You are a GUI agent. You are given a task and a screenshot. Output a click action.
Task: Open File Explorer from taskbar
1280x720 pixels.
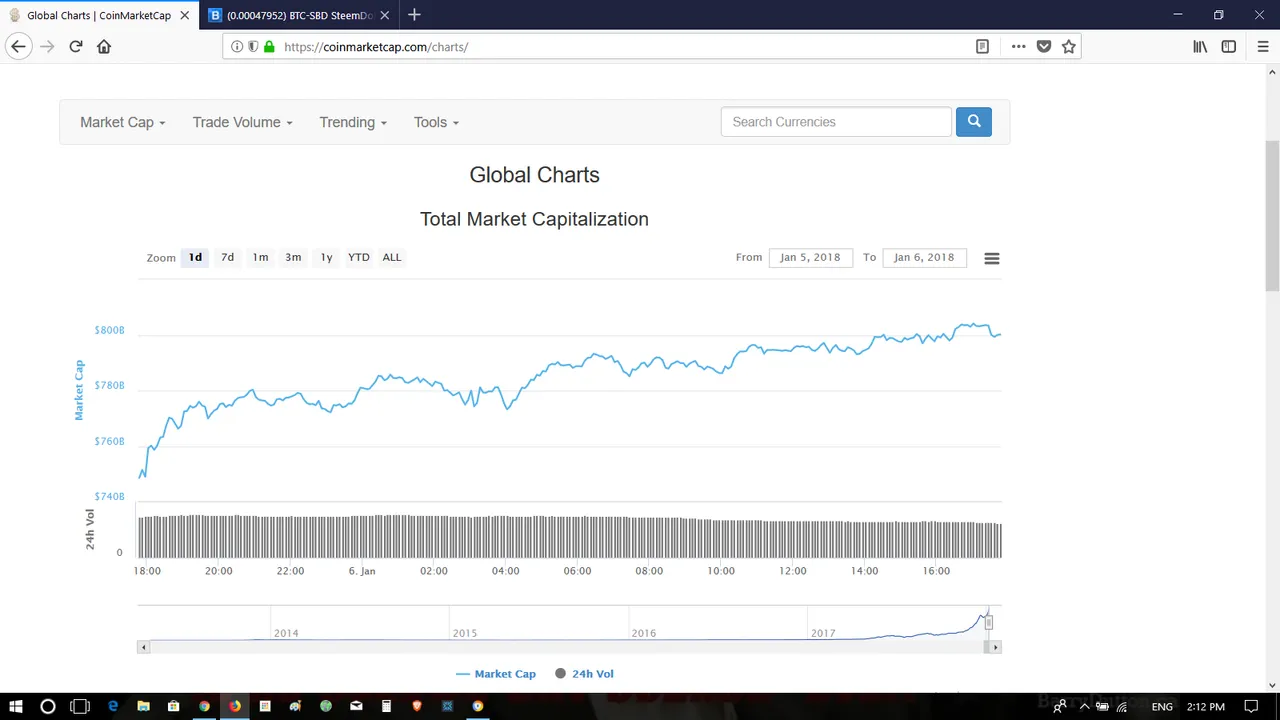pyautogui.click(x=143, y=706)
